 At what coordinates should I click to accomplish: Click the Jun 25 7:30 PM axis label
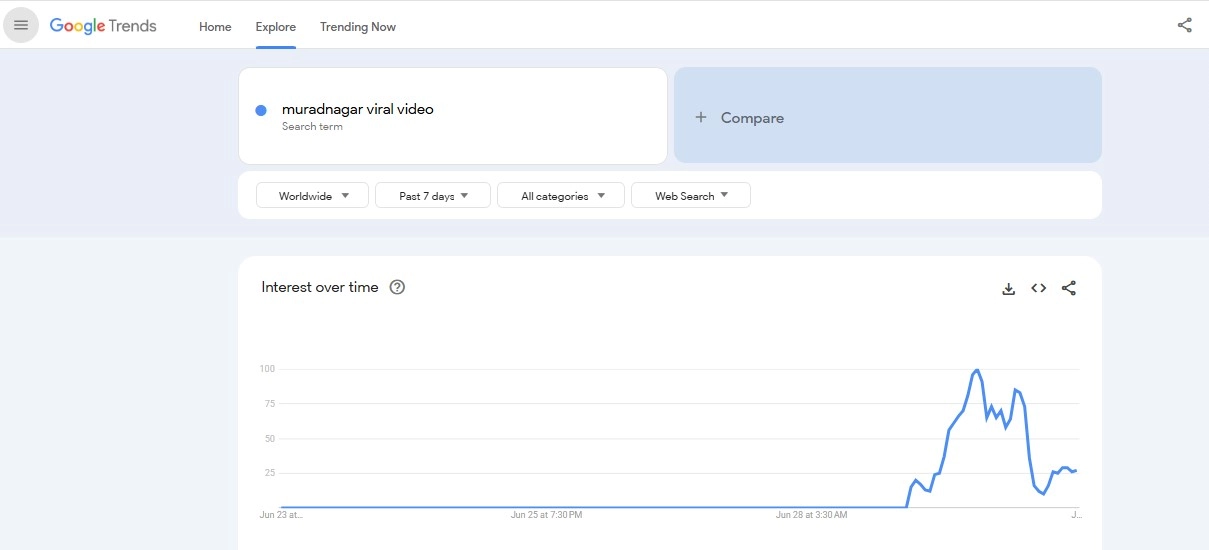tap(546, 515)
